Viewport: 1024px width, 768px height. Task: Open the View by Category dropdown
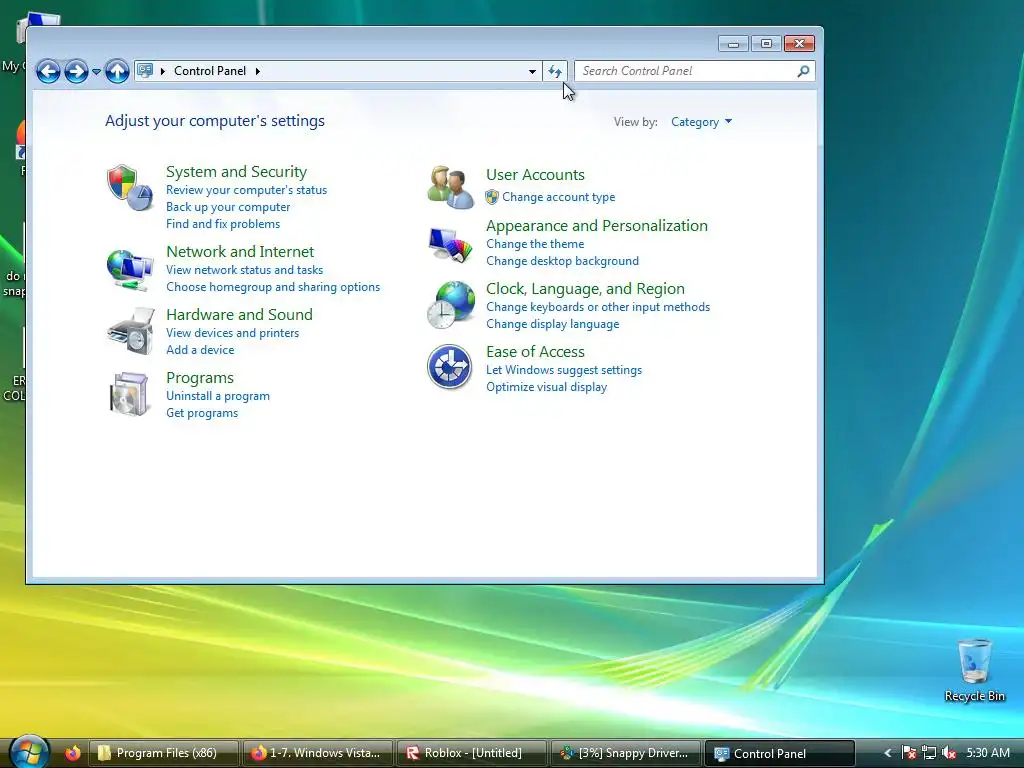pyautogui.click(x=701, y=122)
